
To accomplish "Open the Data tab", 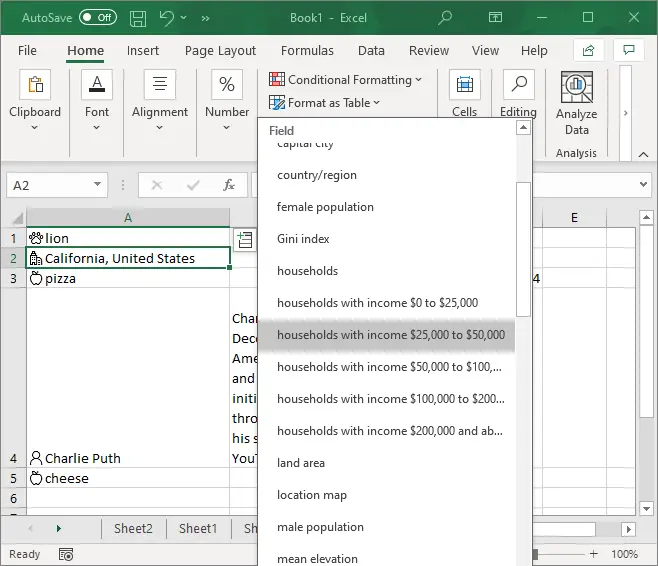I will [371, 50].
